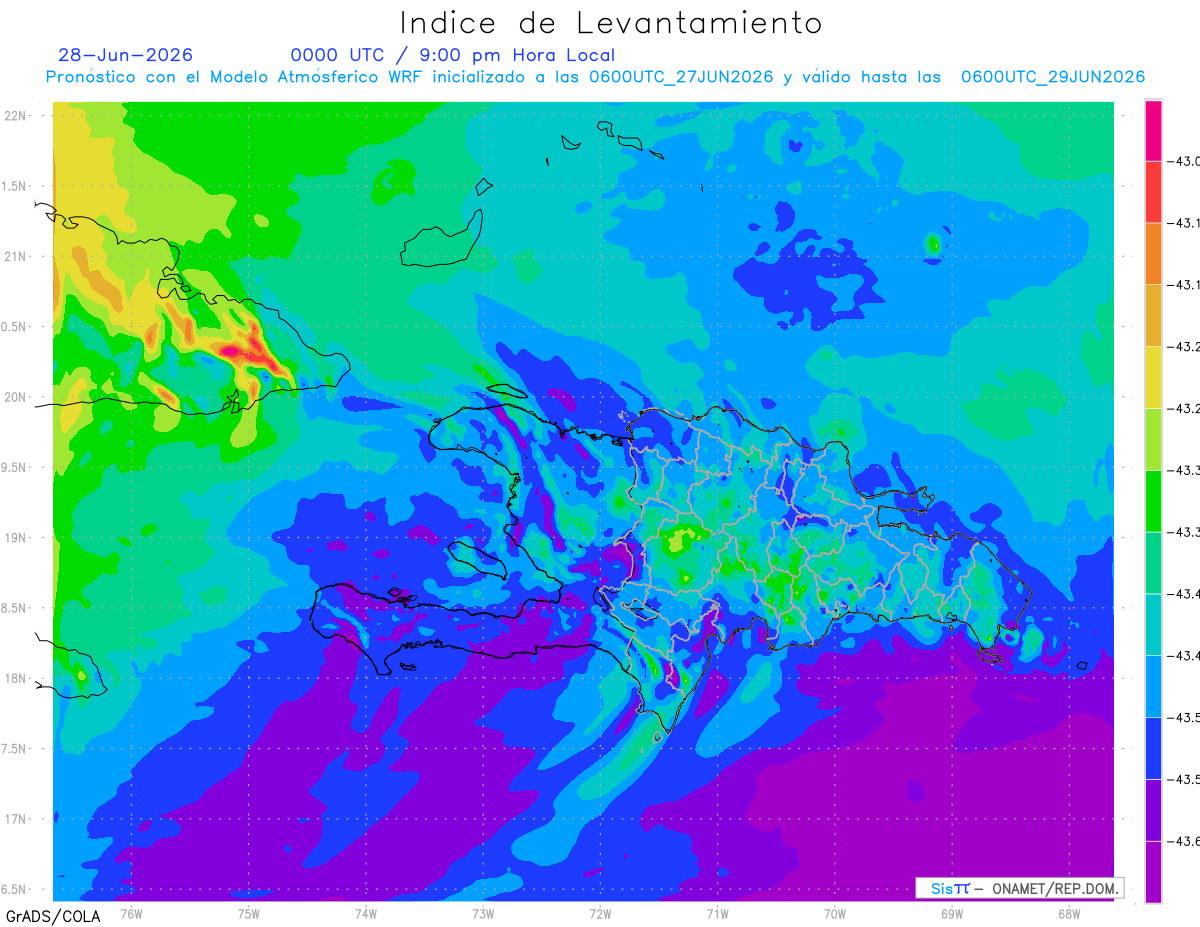This screenshot has height=927, width=1200.
Task: Click the '20N' latitude label
Action: pyautogui.click(x=16, y=397)
